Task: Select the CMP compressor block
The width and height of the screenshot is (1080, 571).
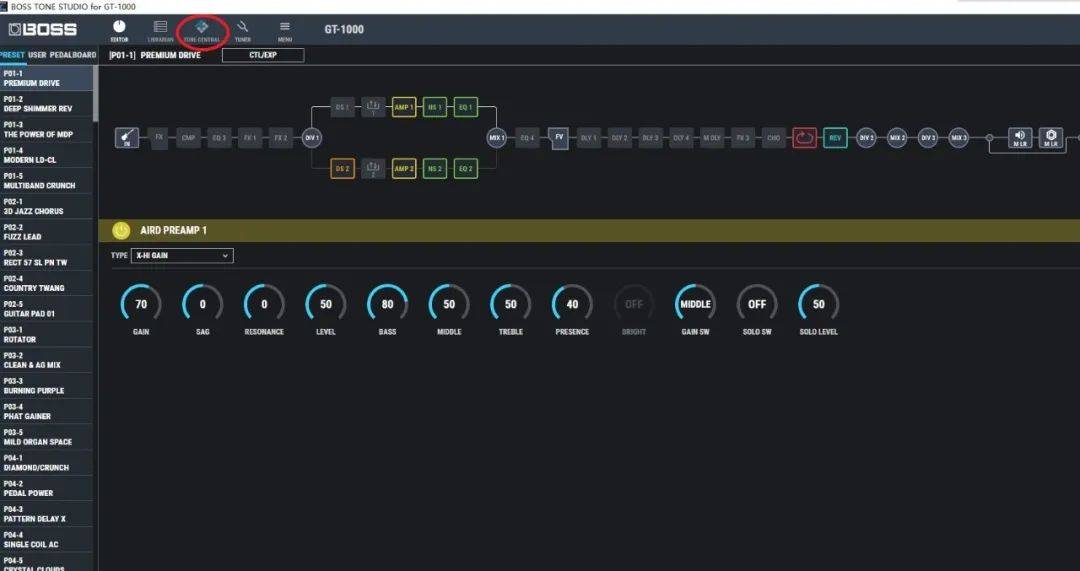Action: click(x=188, y=138)
